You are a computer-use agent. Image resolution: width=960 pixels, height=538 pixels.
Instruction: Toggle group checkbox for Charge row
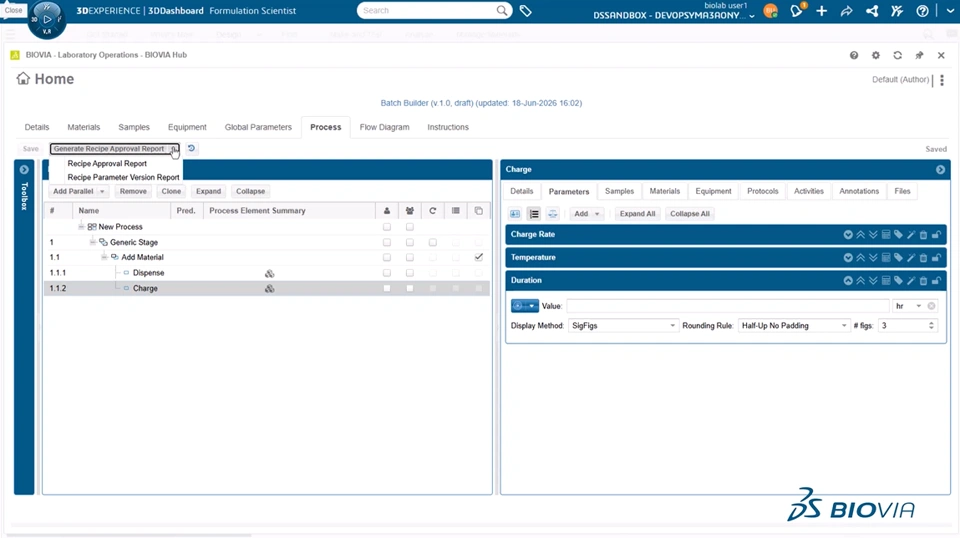[x=410, y=288]
